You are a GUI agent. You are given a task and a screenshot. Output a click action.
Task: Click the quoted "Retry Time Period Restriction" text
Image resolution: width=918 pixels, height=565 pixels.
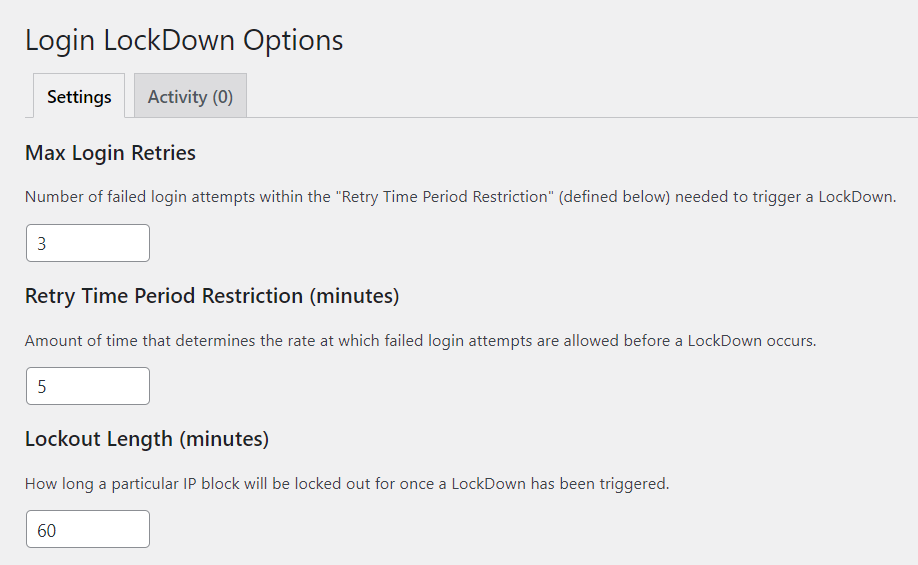pyautogui.click(x=444, y=197)
